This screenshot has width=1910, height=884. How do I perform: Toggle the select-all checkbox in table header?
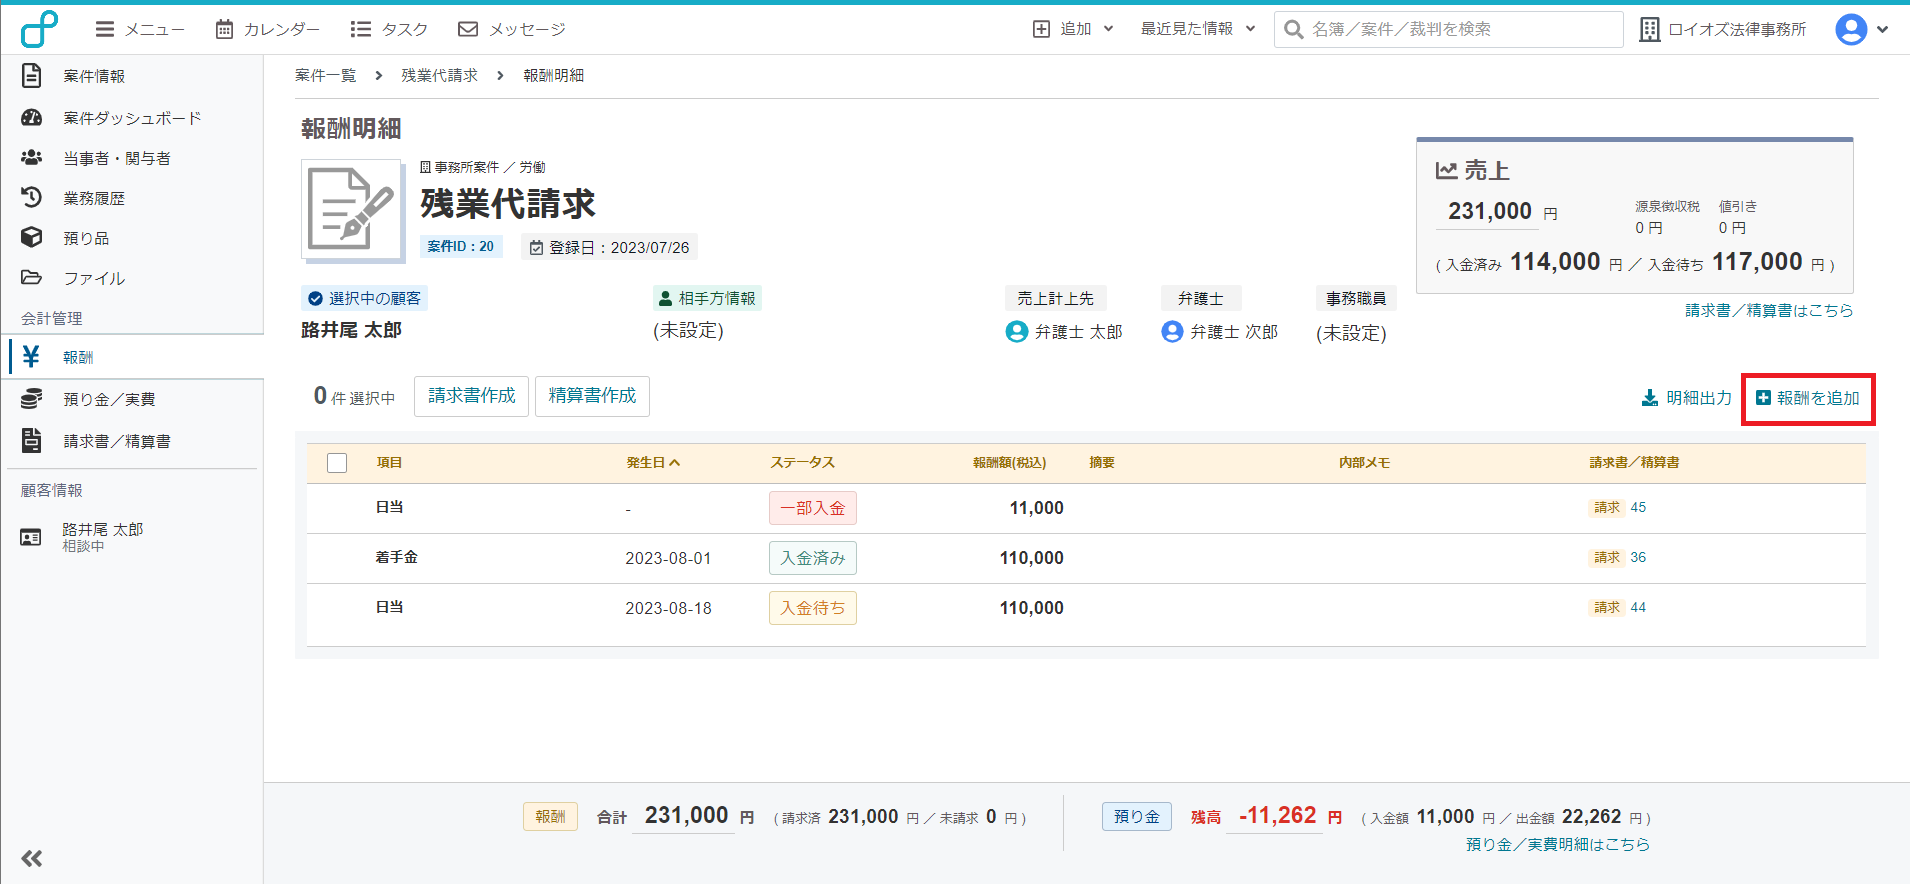click(x=337, y=463)
